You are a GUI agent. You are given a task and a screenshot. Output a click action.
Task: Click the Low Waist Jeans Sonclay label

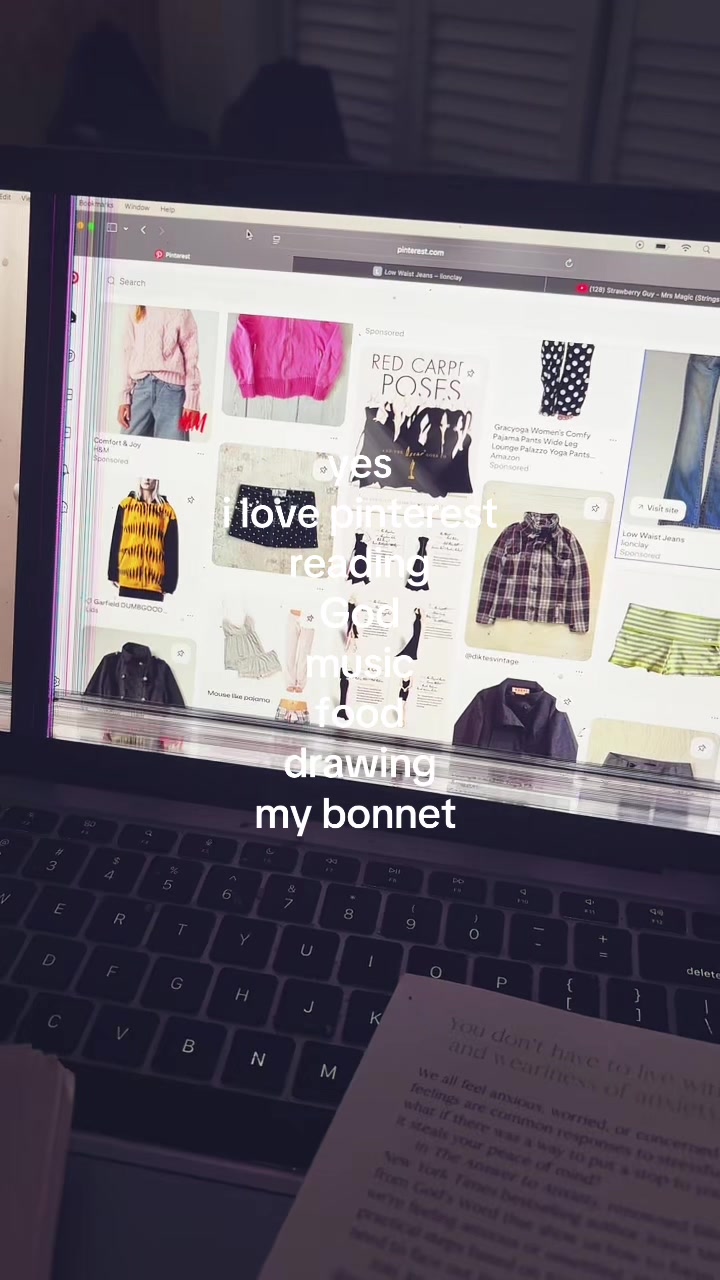652,541
